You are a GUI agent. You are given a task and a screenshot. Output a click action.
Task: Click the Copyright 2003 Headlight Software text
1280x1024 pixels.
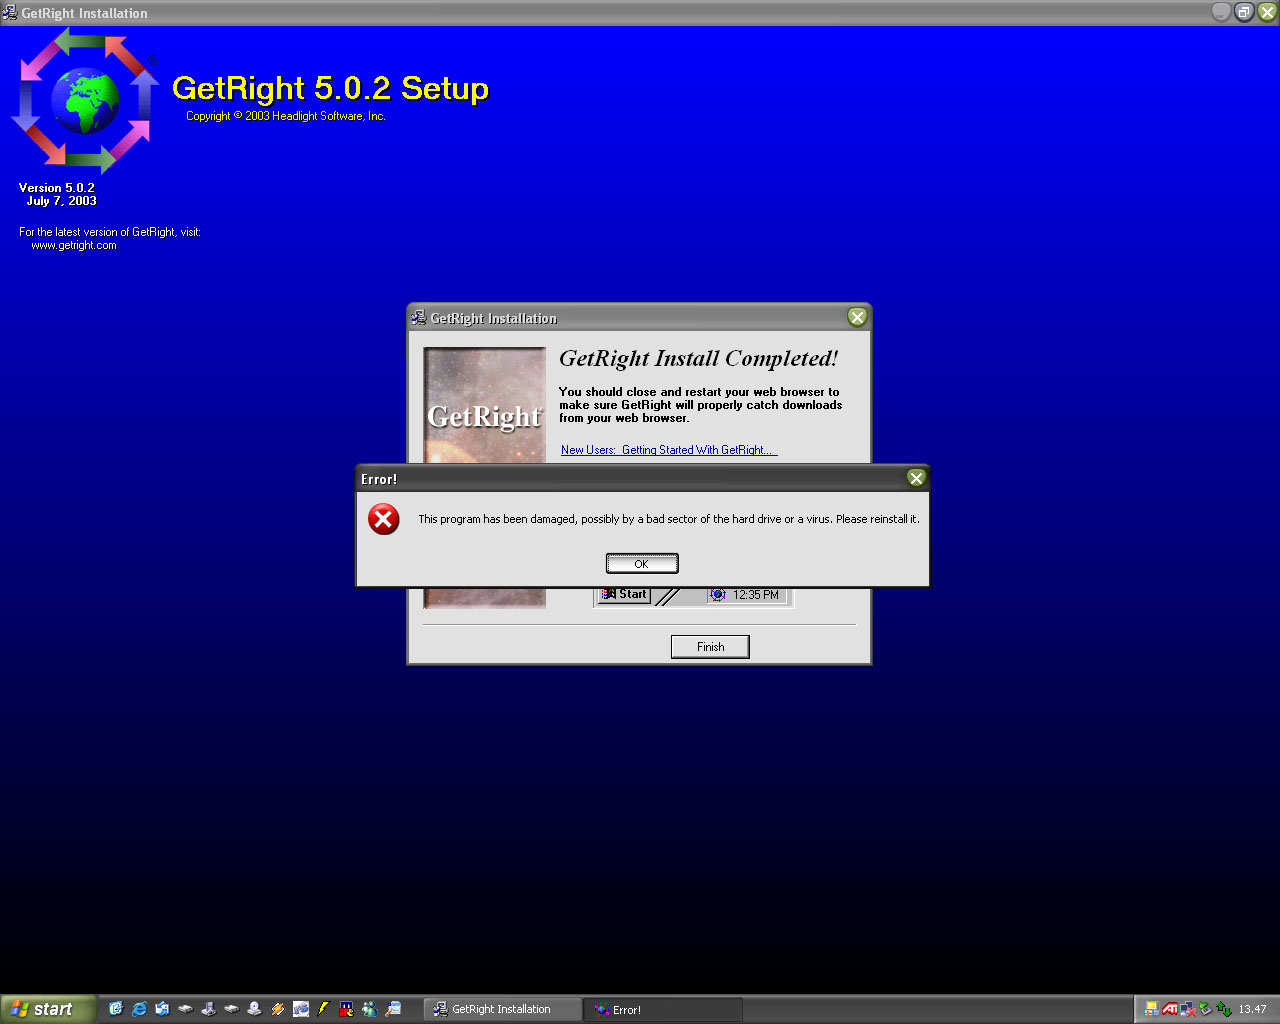point(286,116)
